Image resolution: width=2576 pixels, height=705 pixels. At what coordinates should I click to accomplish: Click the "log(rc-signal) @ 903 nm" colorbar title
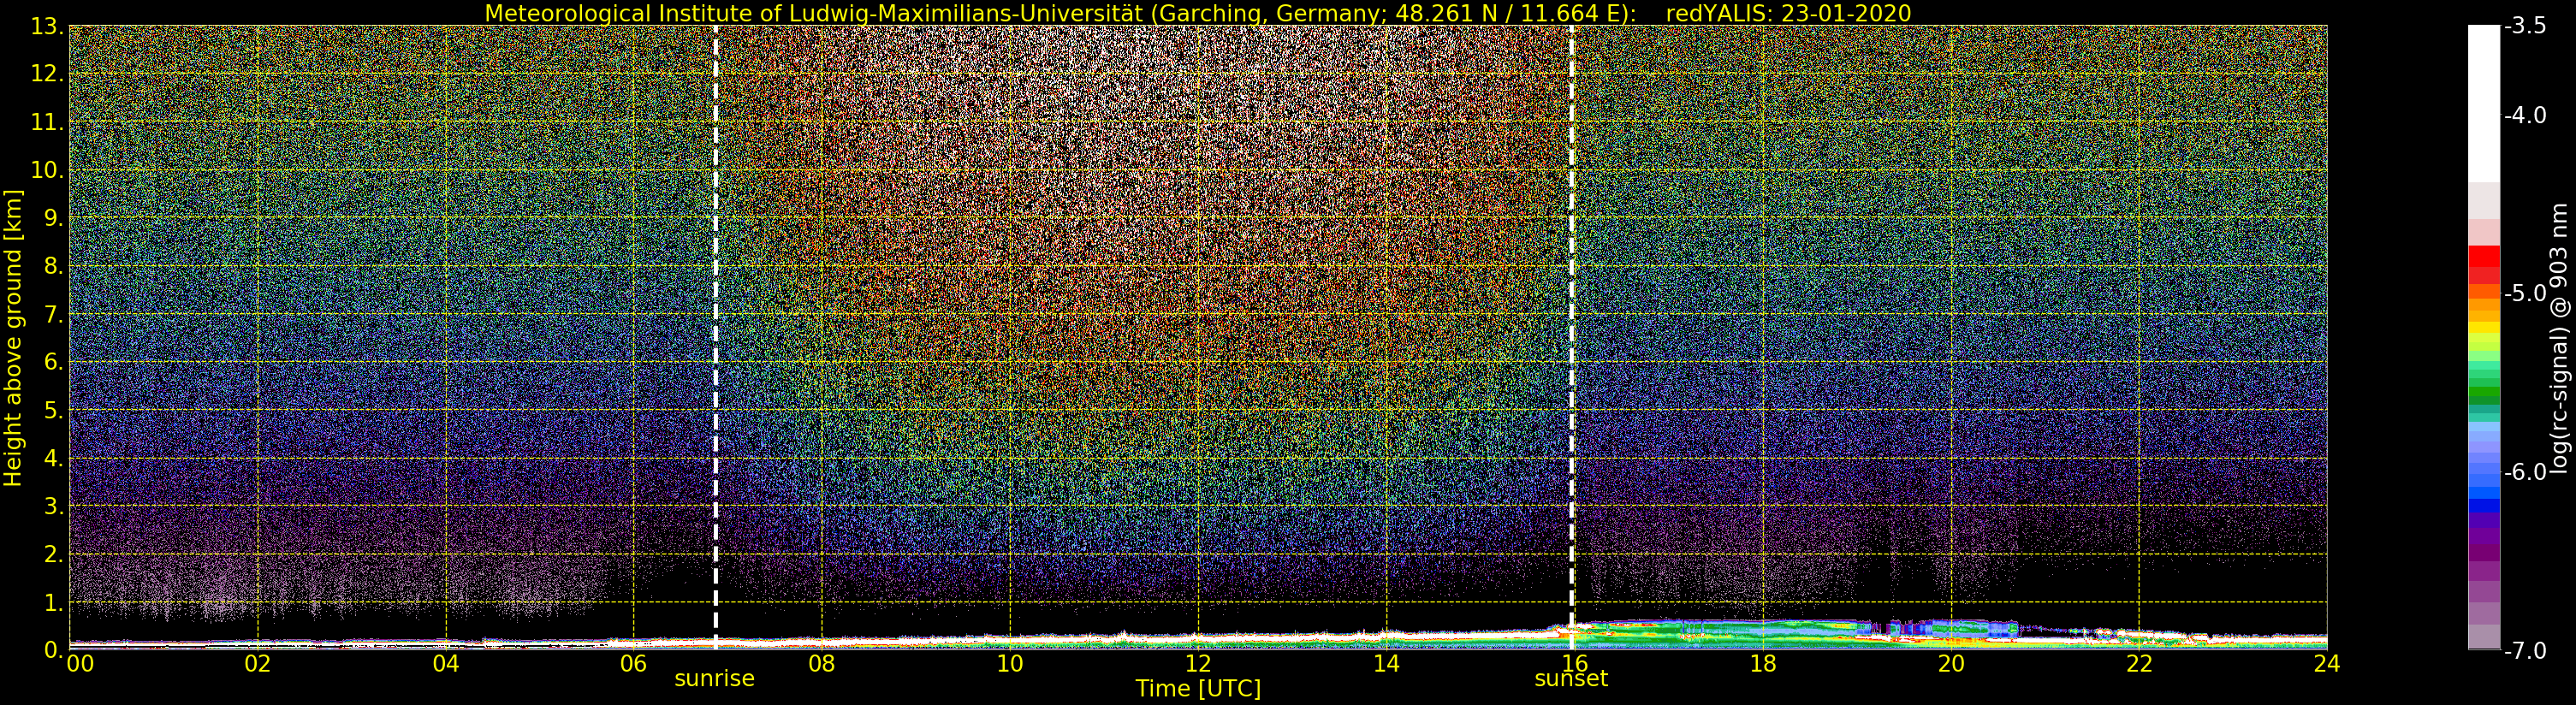[2559, 338]
